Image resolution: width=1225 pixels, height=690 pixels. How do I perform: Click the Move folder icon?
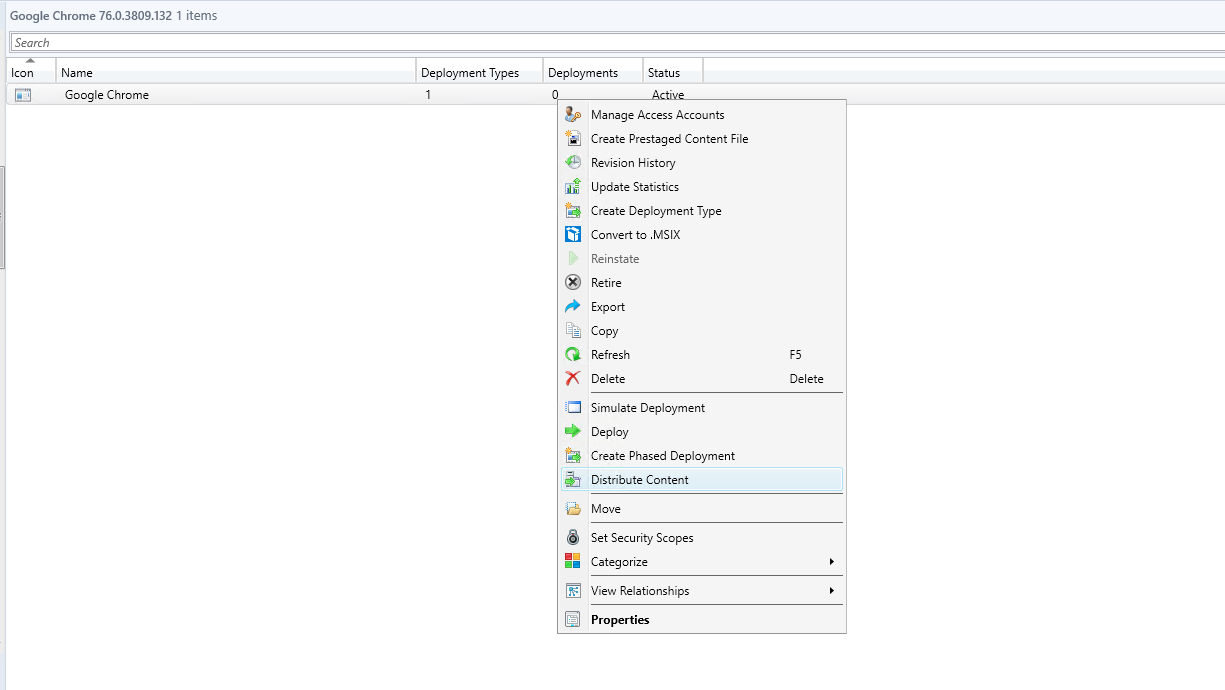(x=573, y=509)
